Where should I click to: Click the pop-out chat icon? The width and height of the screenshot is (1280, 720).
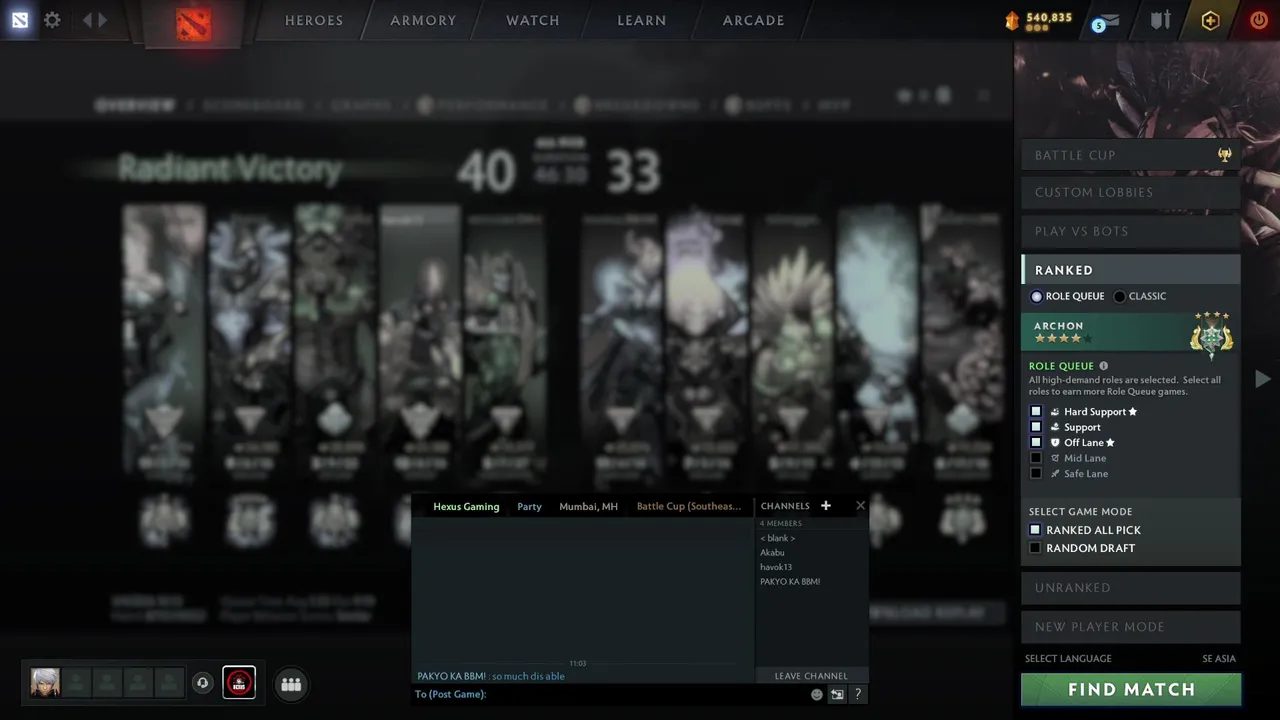(837, 694)
